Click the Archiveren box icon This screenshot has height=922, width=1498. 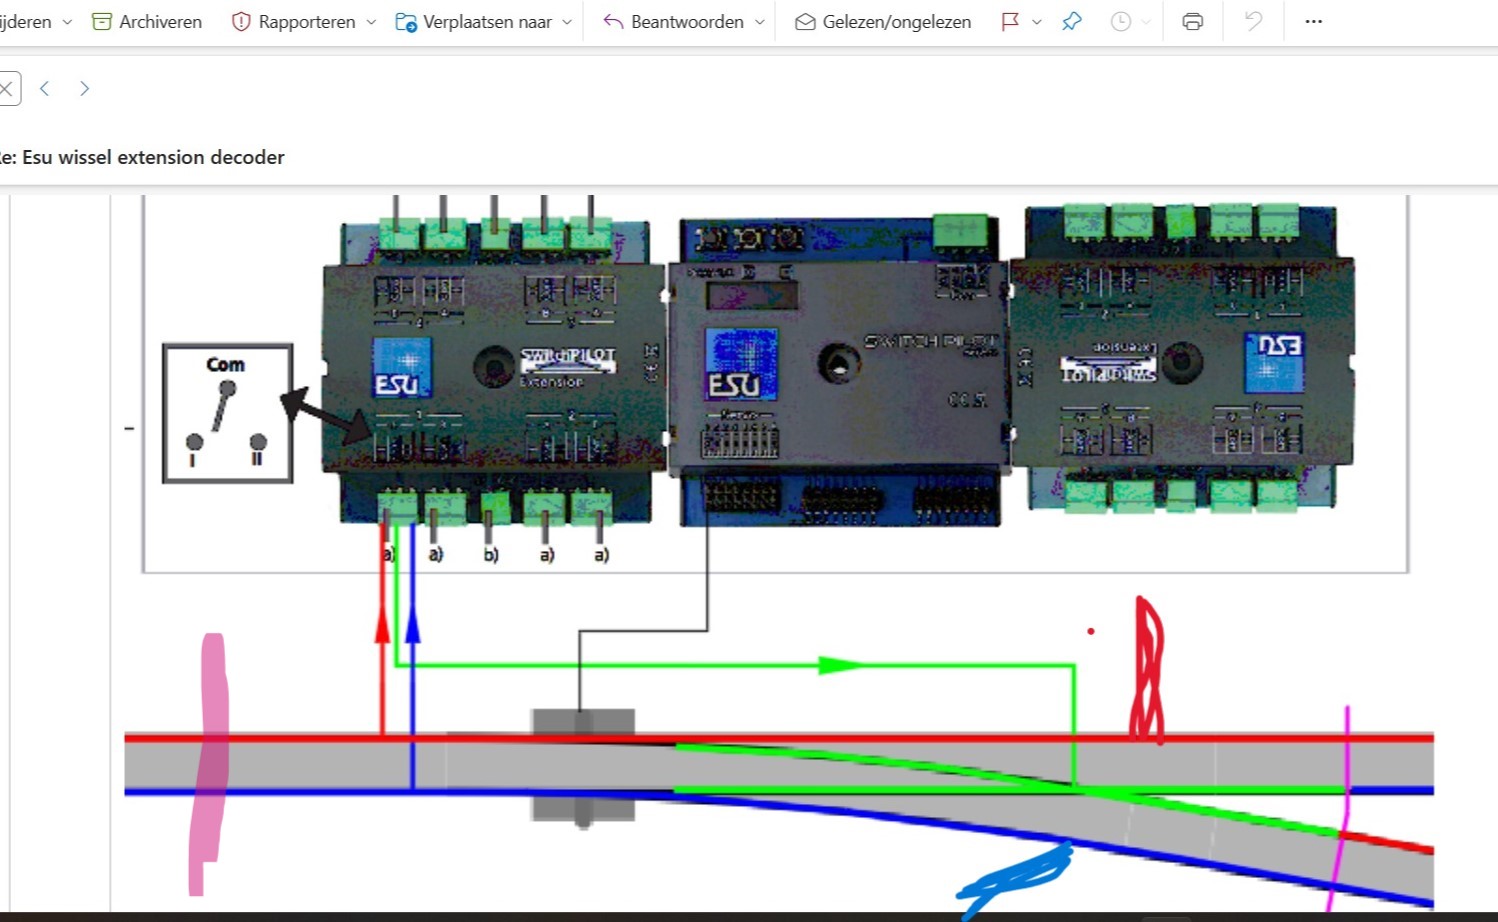[x=101, y=21]
